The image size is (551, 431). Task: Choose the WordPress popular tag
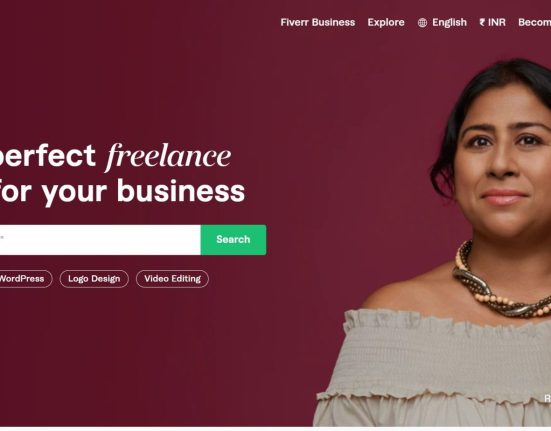(25, 279)
